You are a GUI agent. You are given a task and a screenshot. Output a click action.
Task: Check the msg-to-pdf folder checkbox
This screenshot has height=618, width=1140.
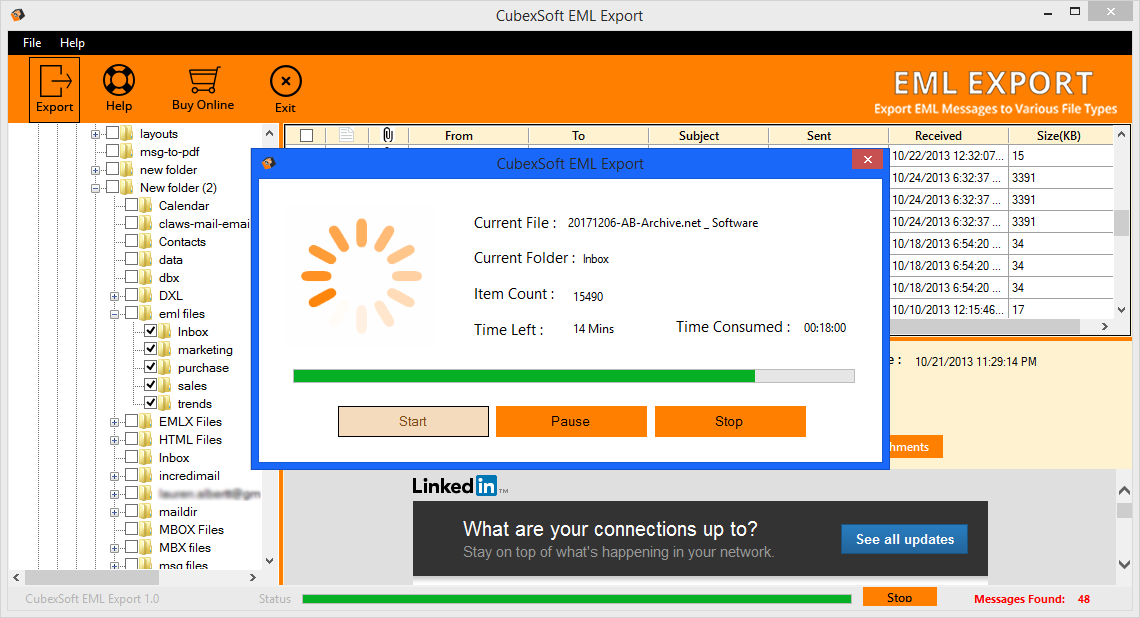pyautogui.click(x=113, y=151)
